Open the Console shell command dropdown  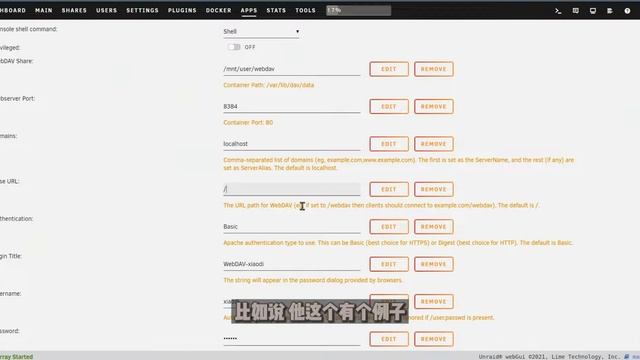click(x=261, y=32)
